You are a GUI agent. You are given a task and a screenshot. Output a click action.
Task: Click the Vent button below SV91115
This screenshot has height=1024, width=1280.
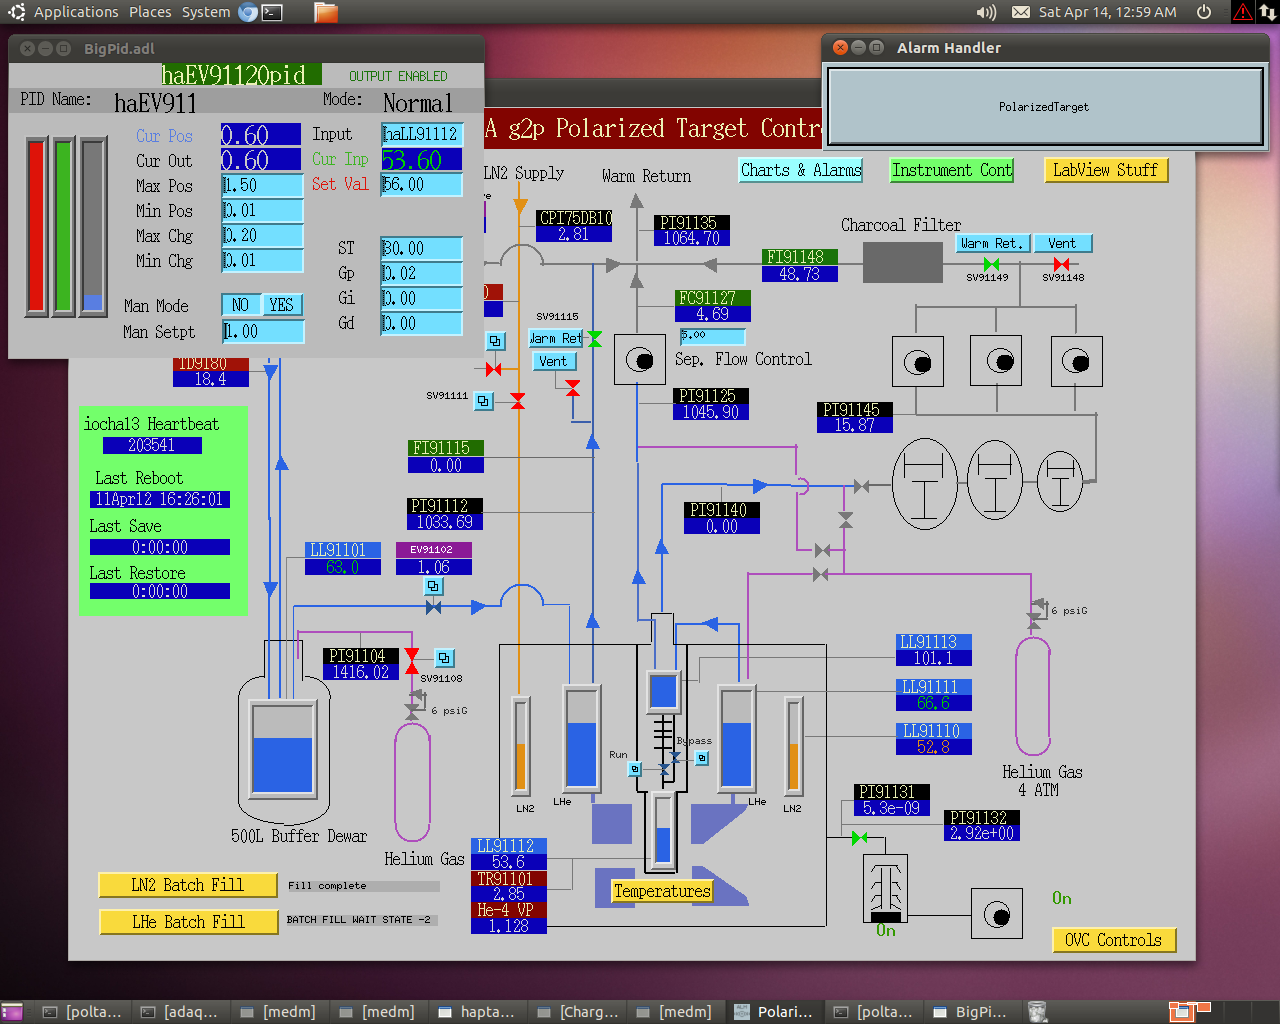(553, 361)
